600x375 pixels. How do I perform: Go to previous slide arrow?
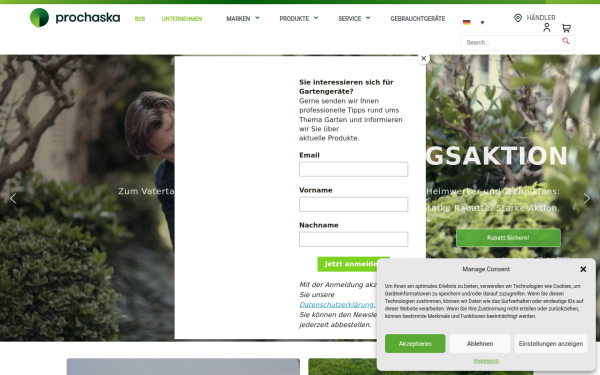pos(13,198)
